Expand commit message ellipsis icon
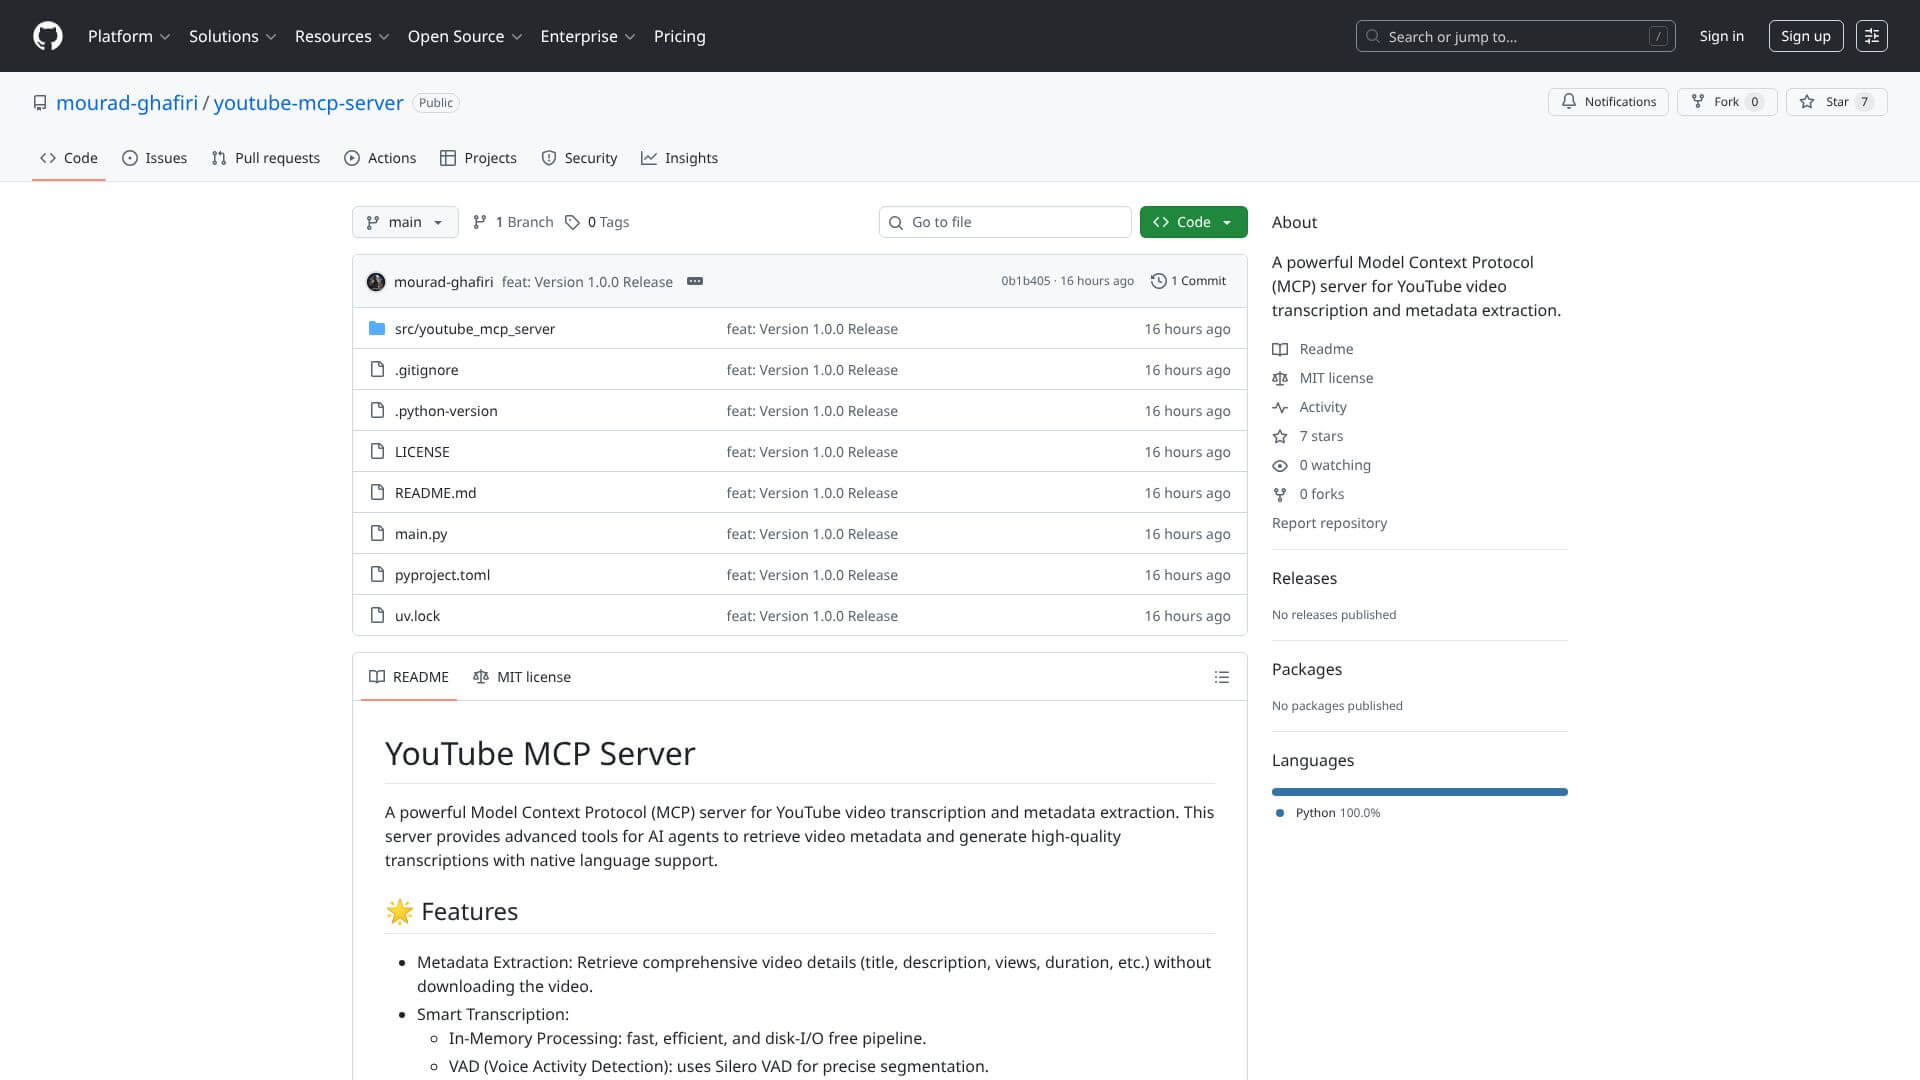This screenshot has height=1080, width=1920. (695, 281)
